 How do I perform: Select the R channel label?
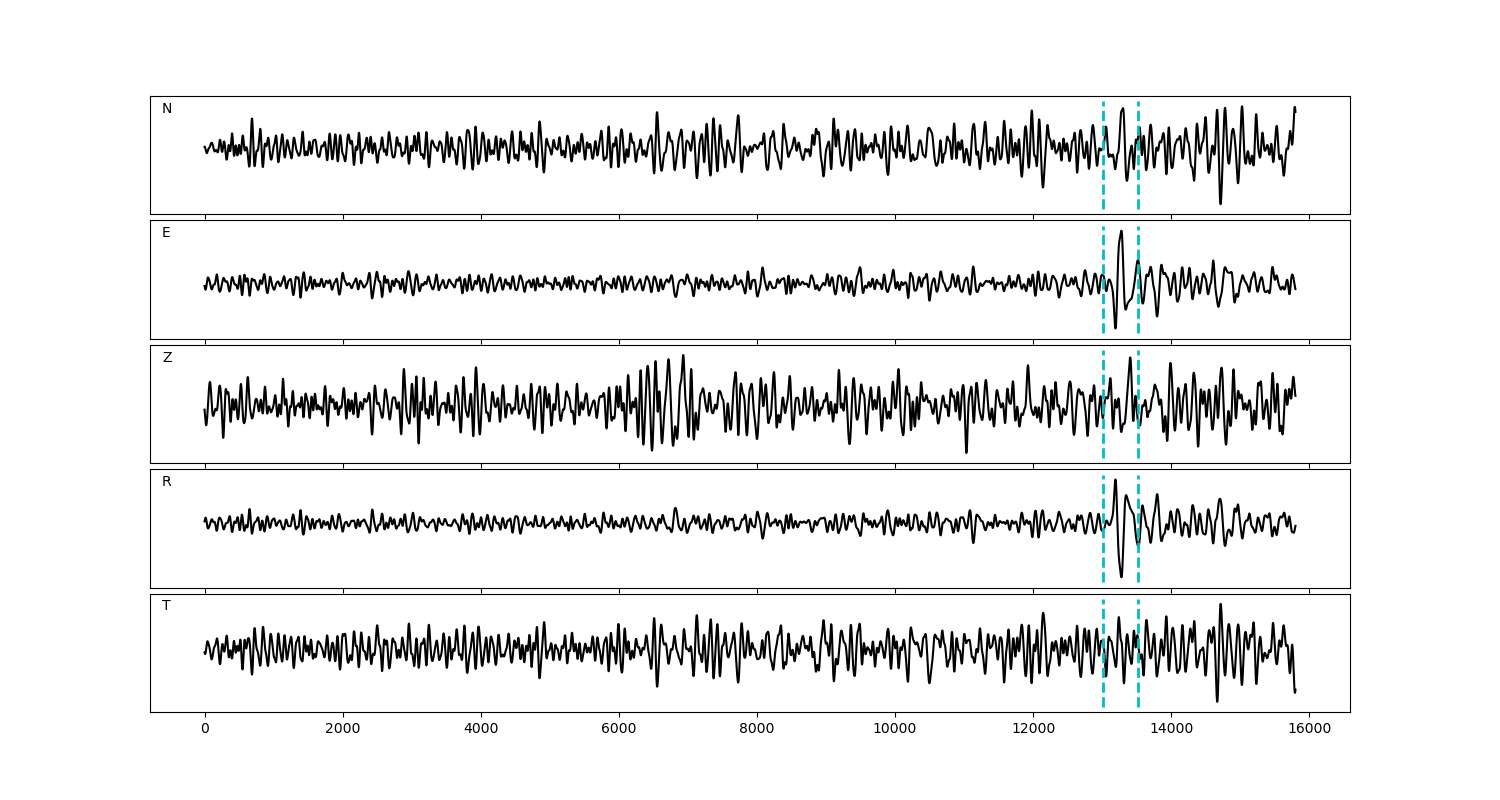pos(167,482)
